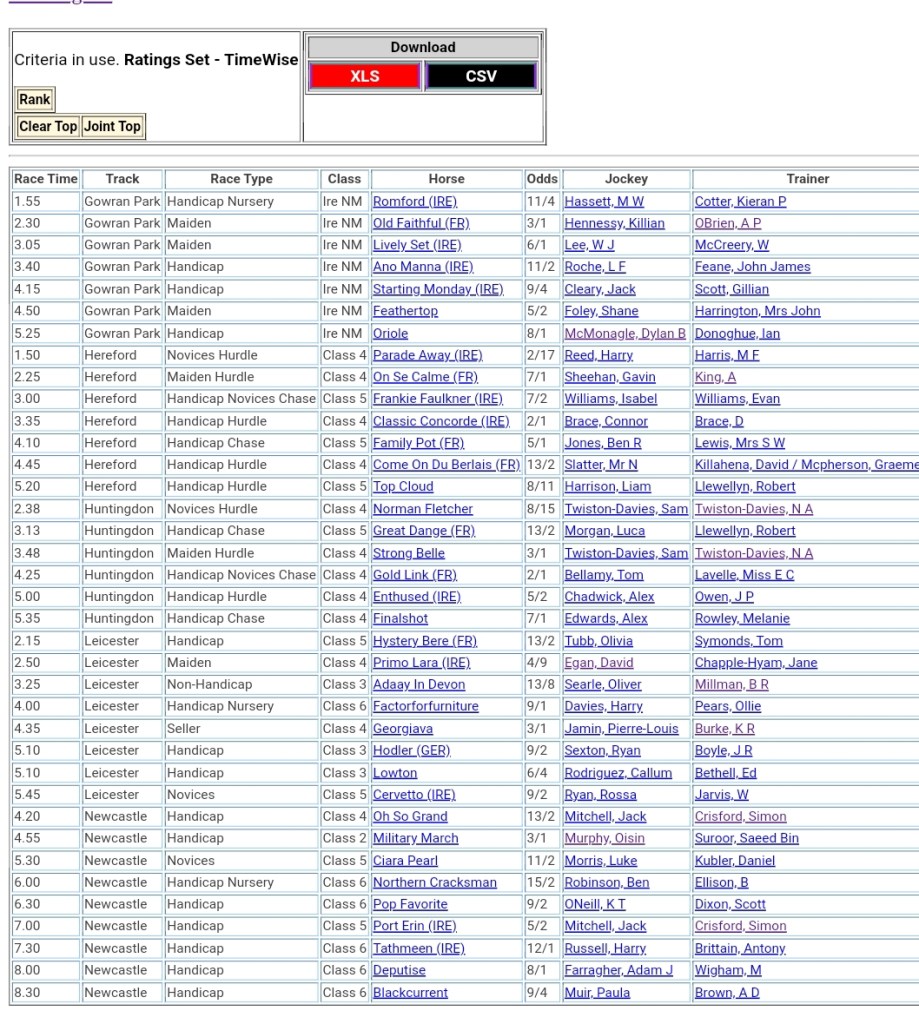Download ratings as CSV file
The width and height of the screenshot is (919, 1024).
481,76
